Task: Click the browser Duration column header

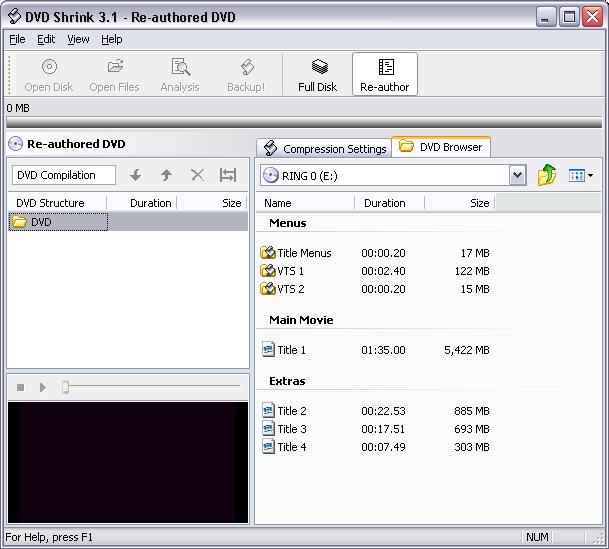Action: 390,203
